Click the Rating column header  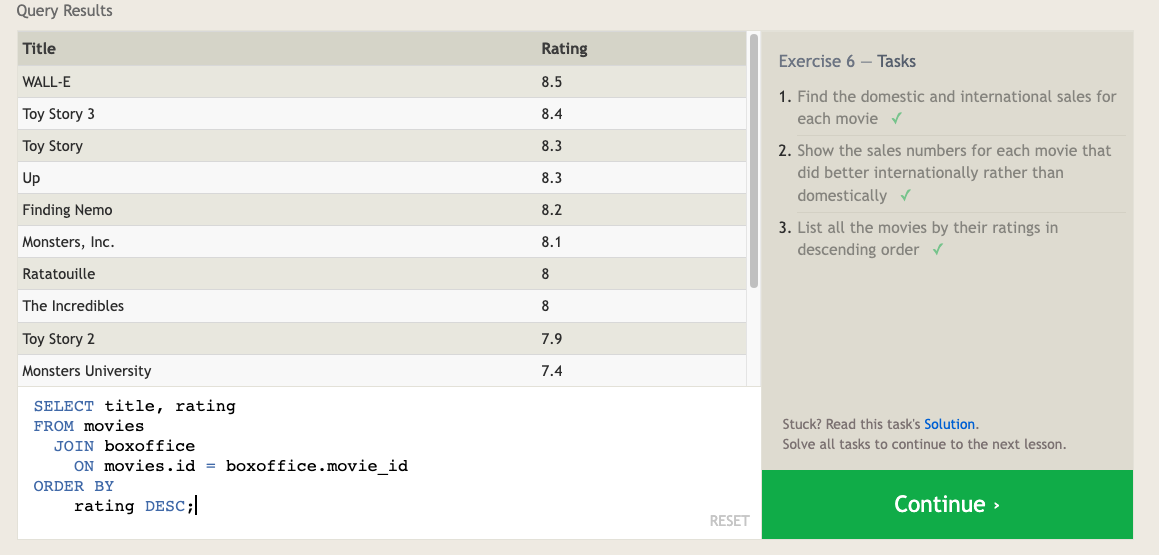point(564,48)
